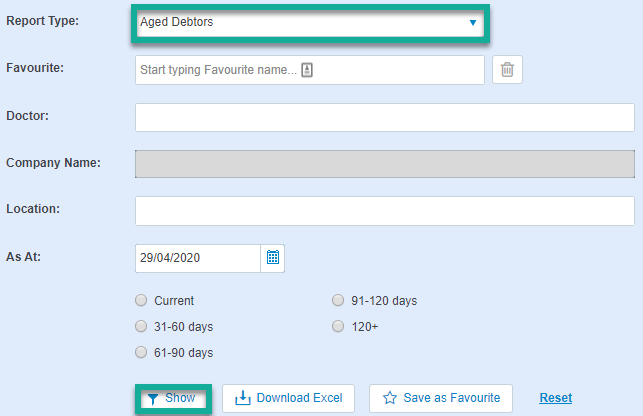Open the Report Type Aged Debtors dropdown
The image size is (643, 416).
[310, 23]
